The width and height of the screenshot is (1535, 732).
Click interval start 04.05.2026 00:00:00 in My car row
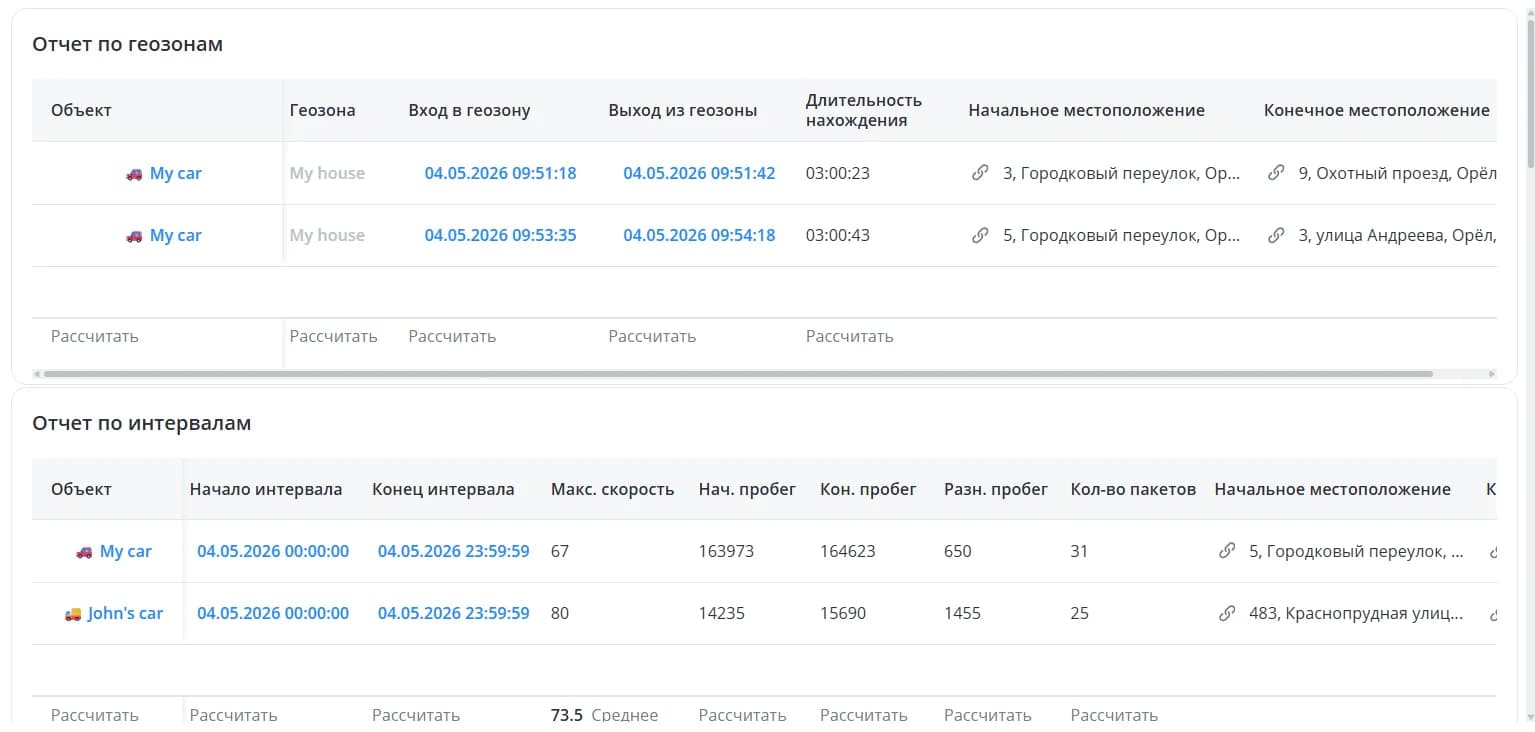tap(273, 551)
